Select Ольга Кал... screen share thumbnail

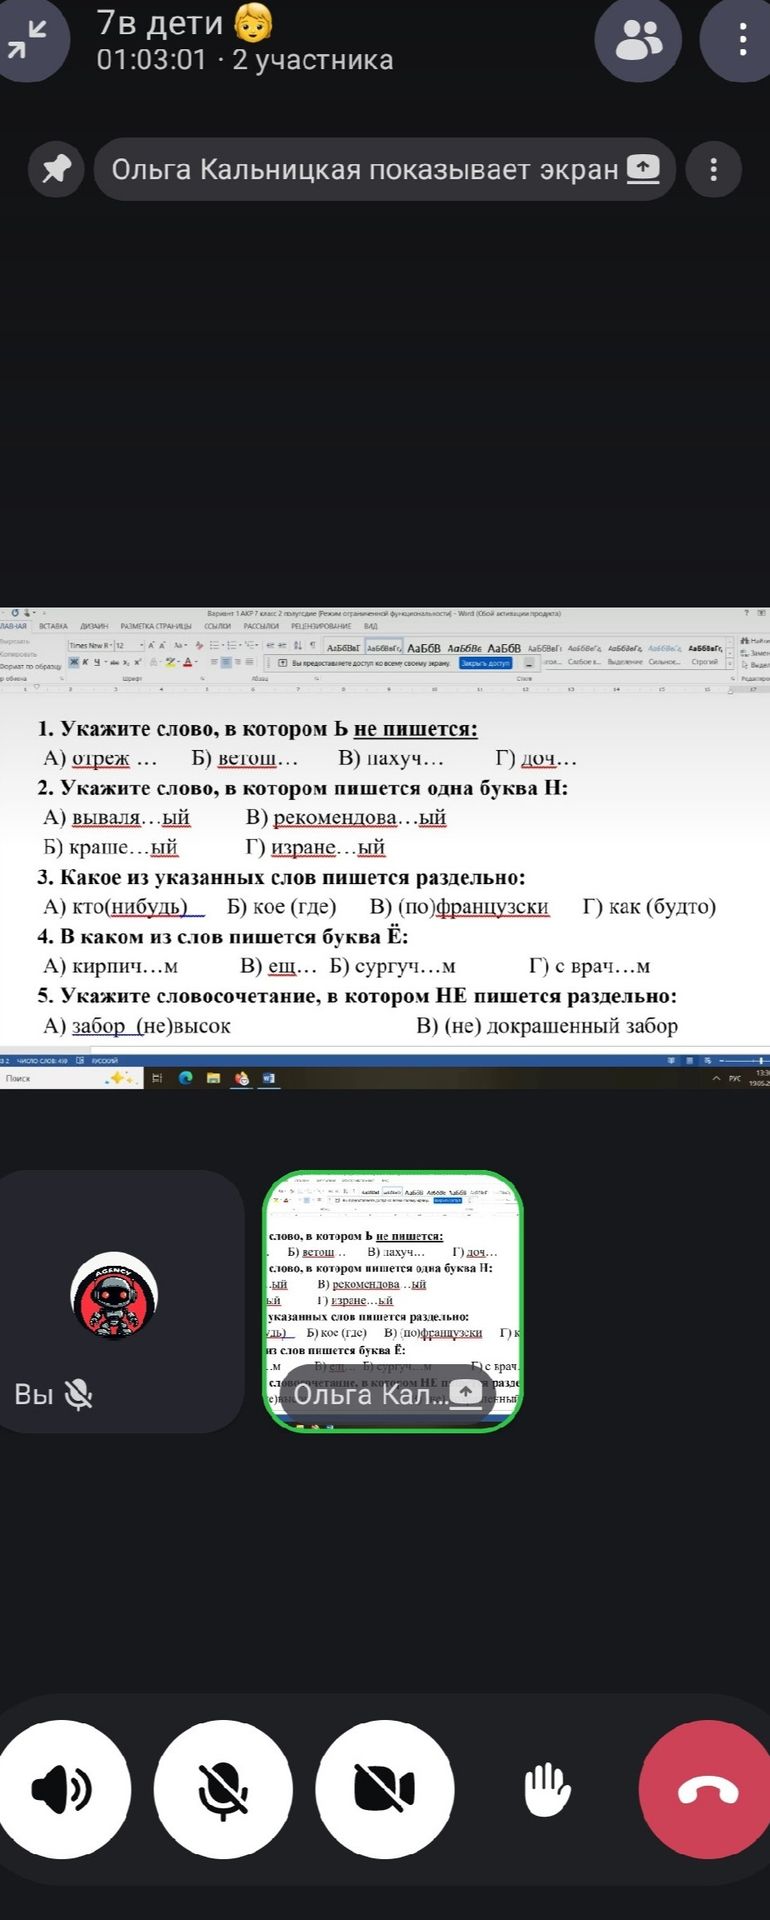[393, 1301]
